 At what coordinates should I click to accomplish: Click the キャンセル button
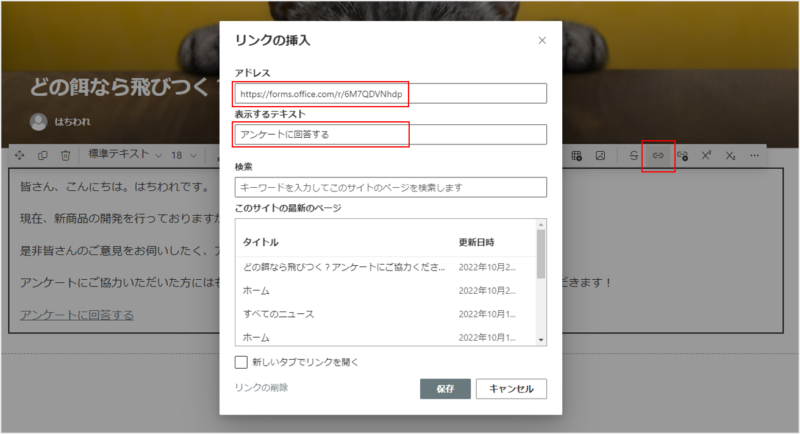tap(511, 389)
